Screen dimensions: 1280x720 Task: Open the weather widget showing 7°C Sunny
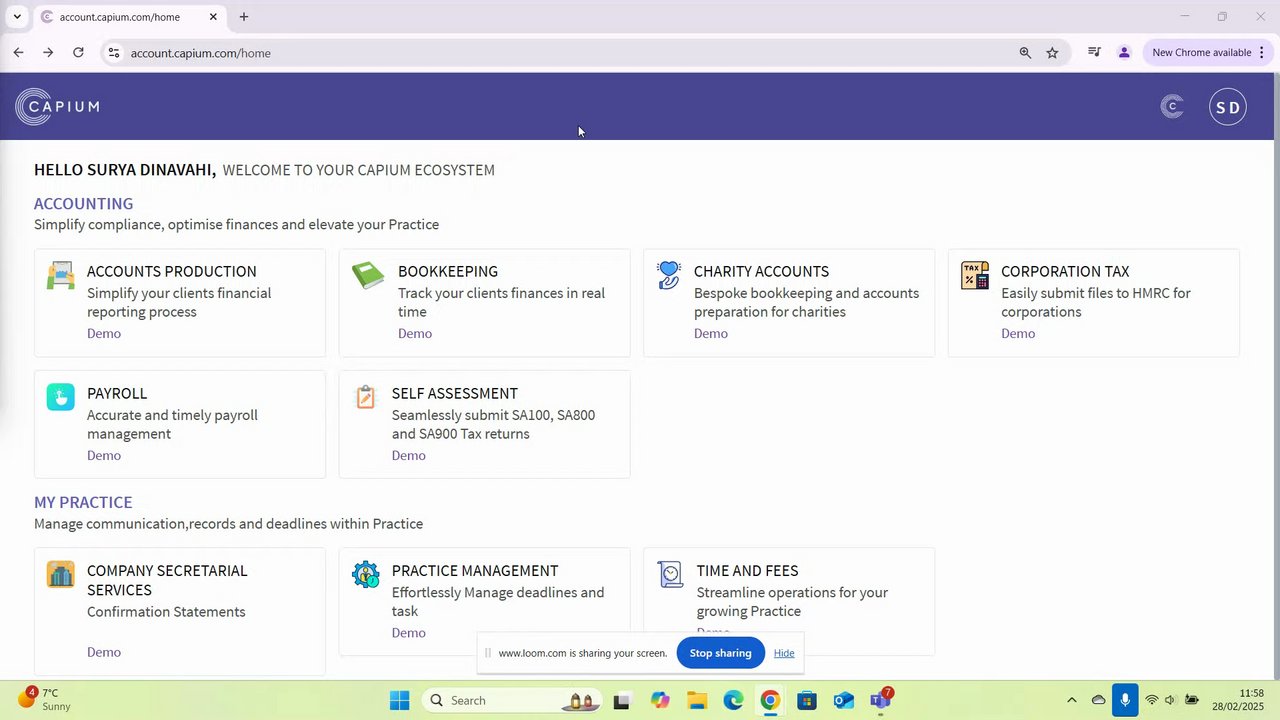click(43, 699)
